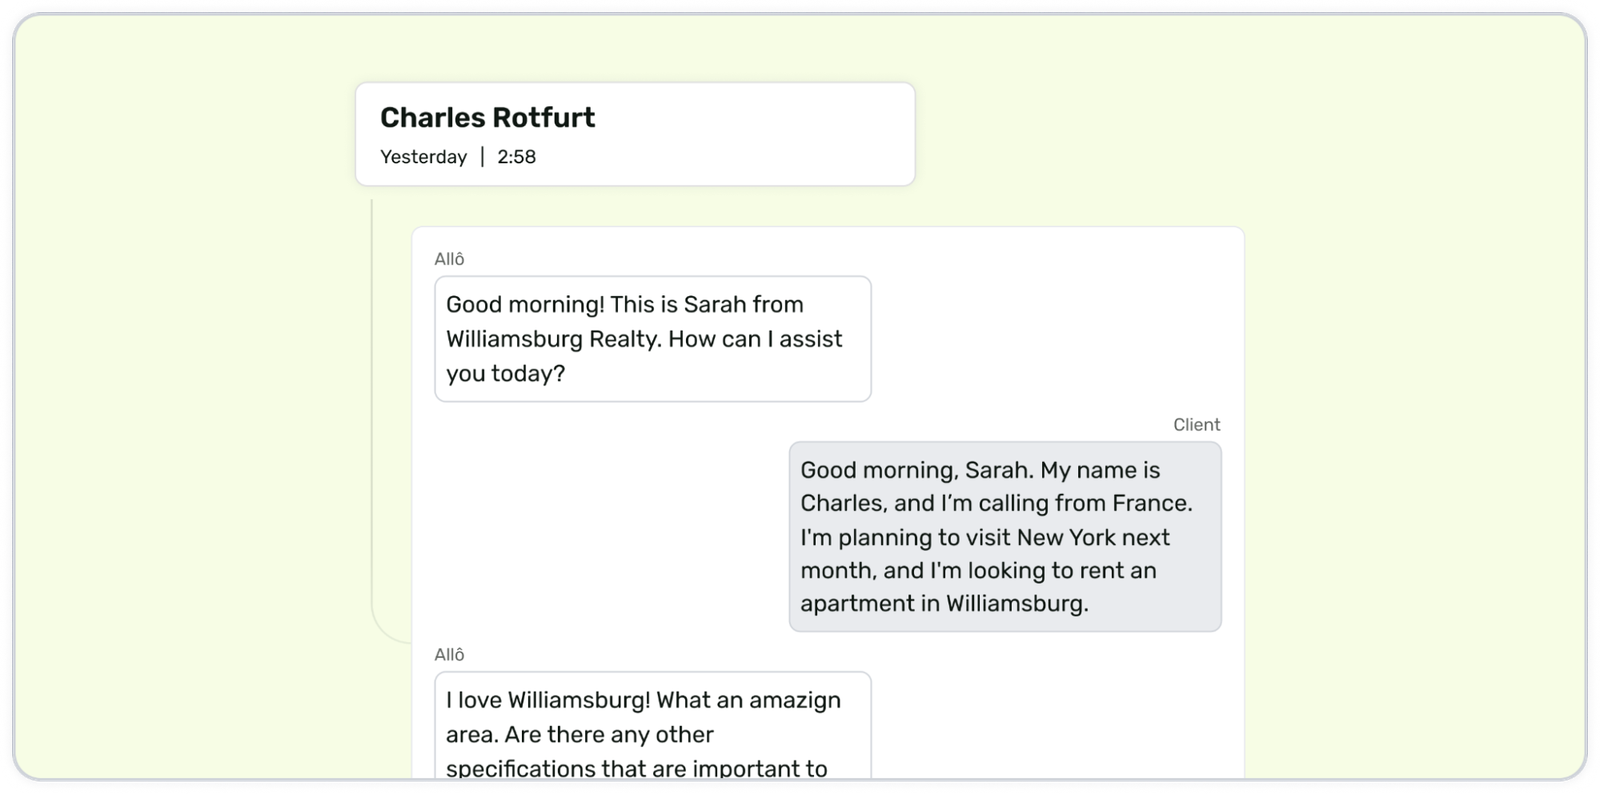Image resolution: width=1600 pixels, height=794 pixels.
Task: Click the line ending 'you today?'
Action: pos(505,373)
